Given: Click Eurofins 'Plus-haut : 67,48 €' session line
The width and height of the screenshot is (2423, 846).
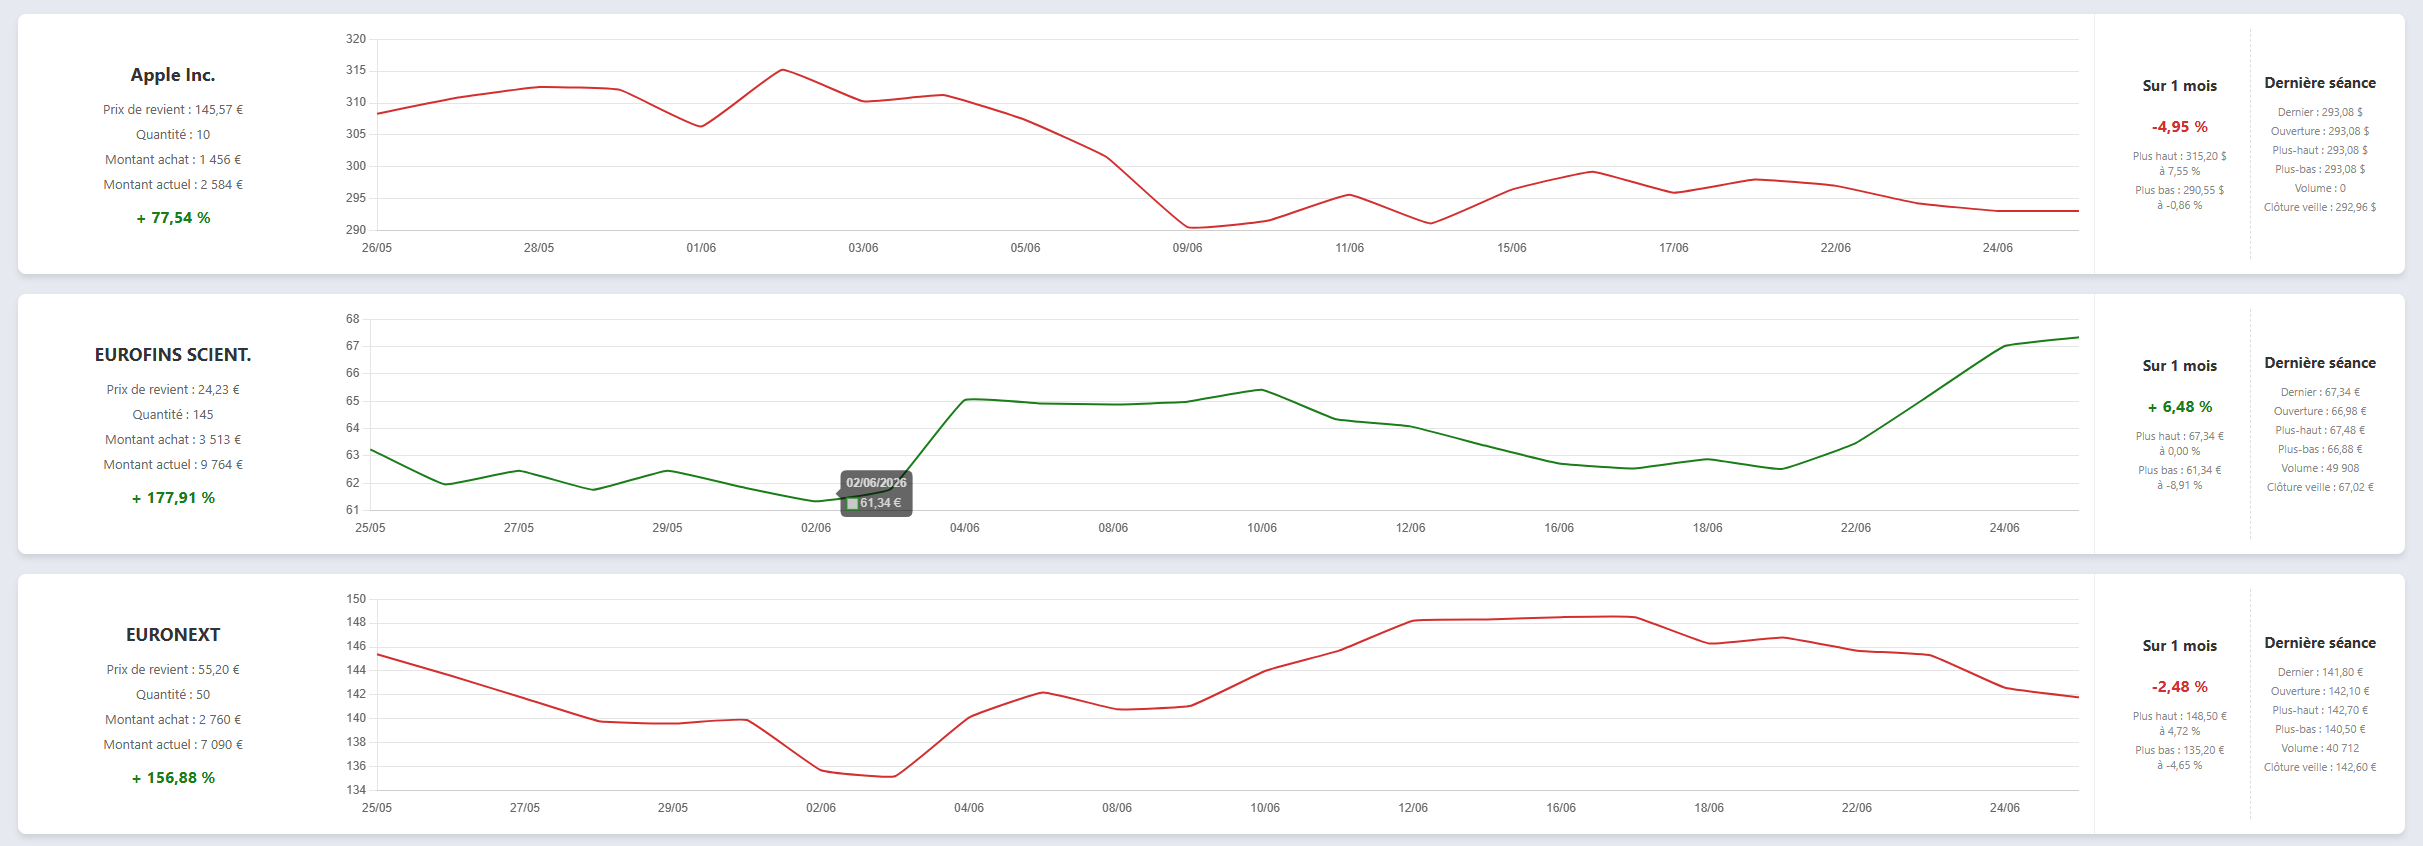Looking at the screenshot, I should (x=2320, y=430).
